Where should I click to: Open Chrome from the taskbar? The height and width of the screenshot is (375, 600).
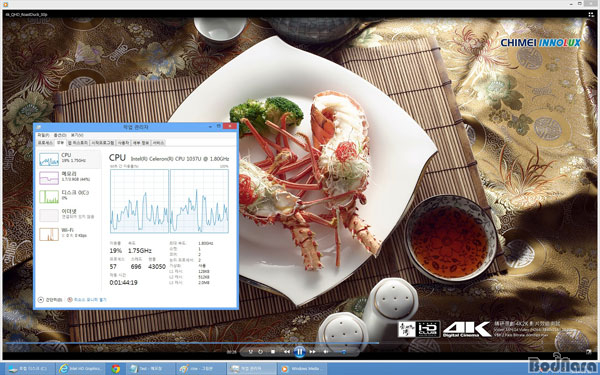tap(116, 369)
